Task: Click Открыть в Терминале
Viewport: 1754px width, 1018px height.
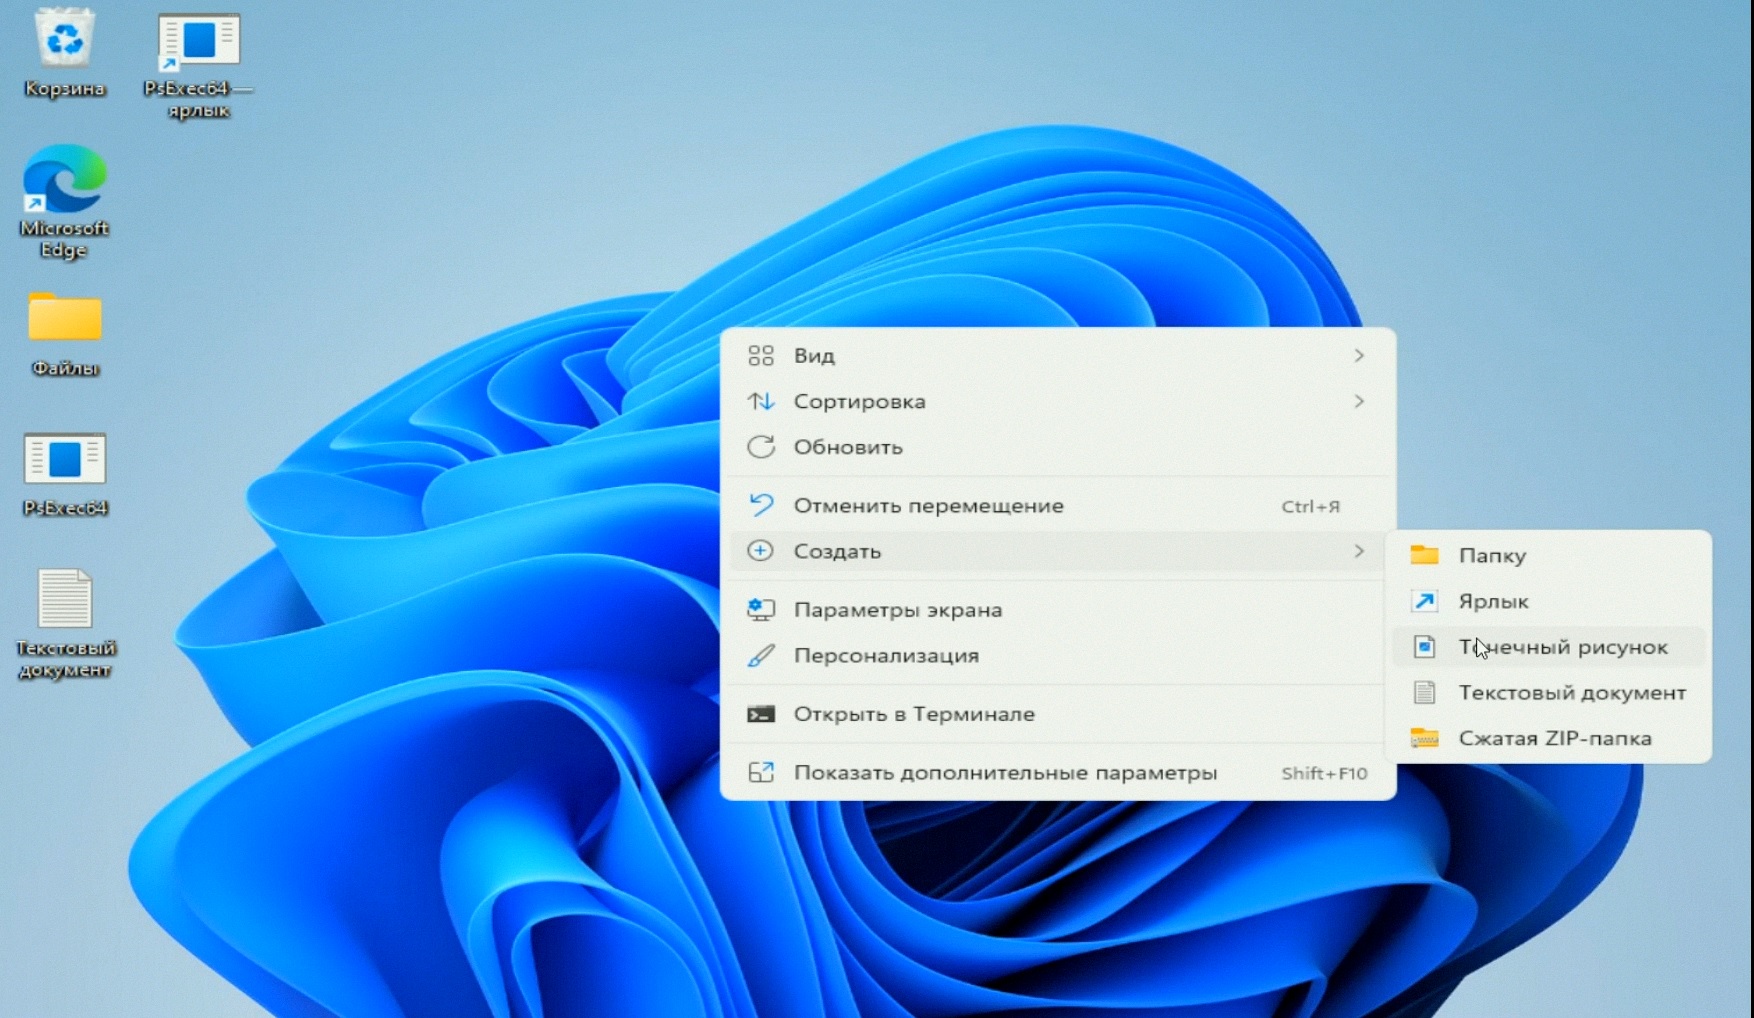Action: pos(915,714)
